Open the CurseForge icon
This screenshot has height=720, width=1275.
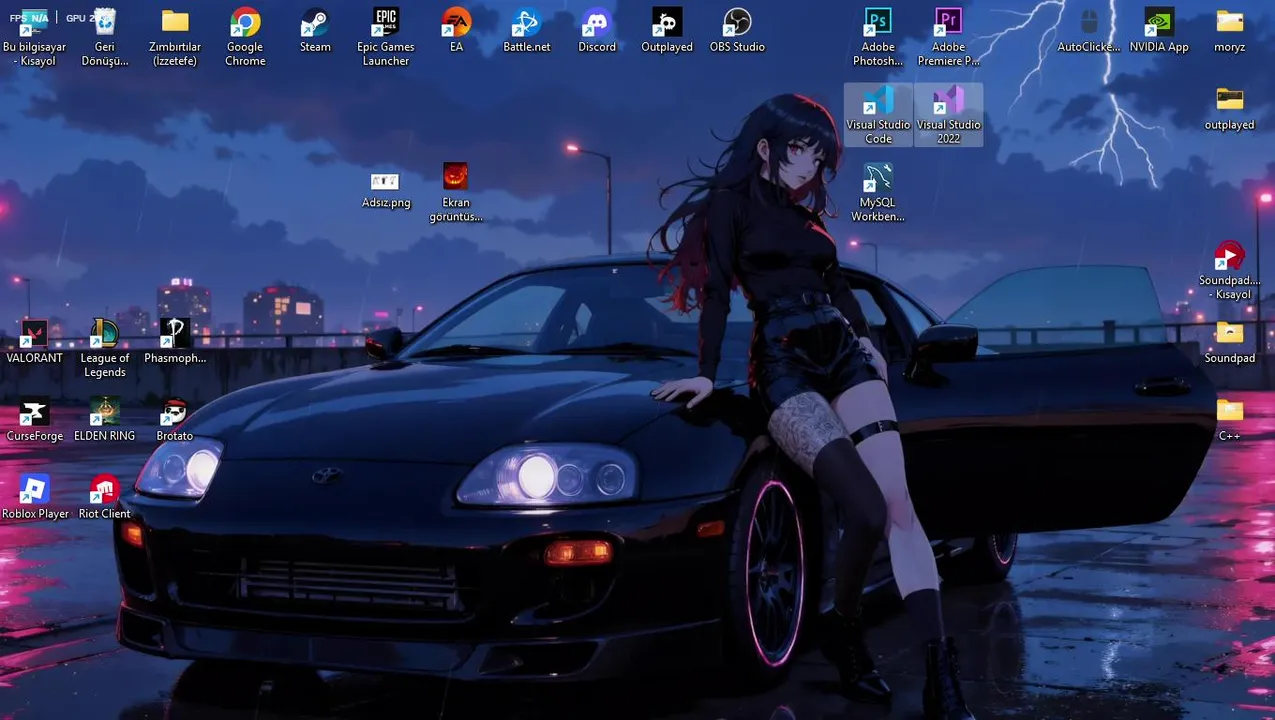(35, 420)
